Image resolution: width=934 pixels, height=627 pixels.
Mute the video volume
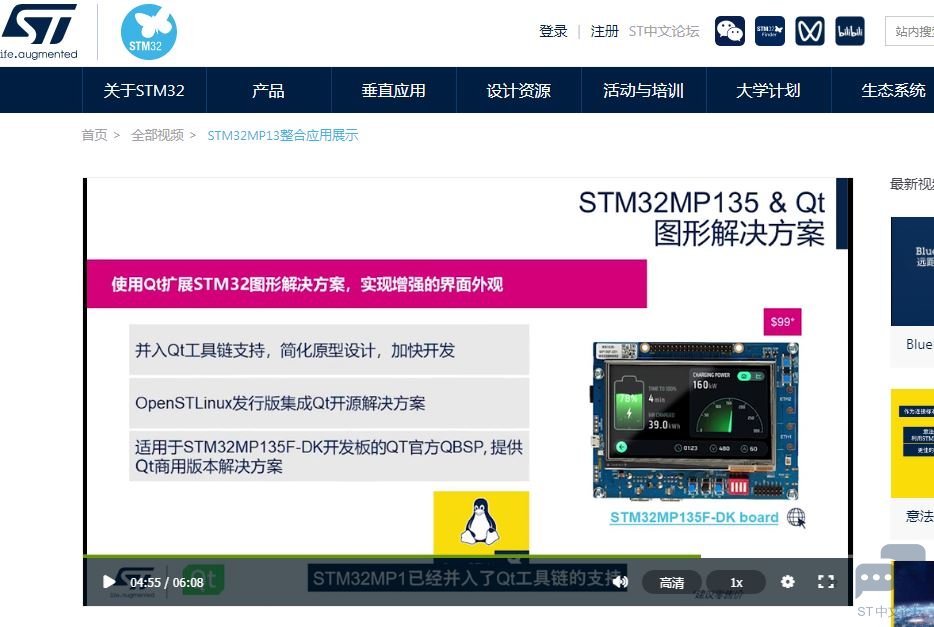(x=620, y=582)
